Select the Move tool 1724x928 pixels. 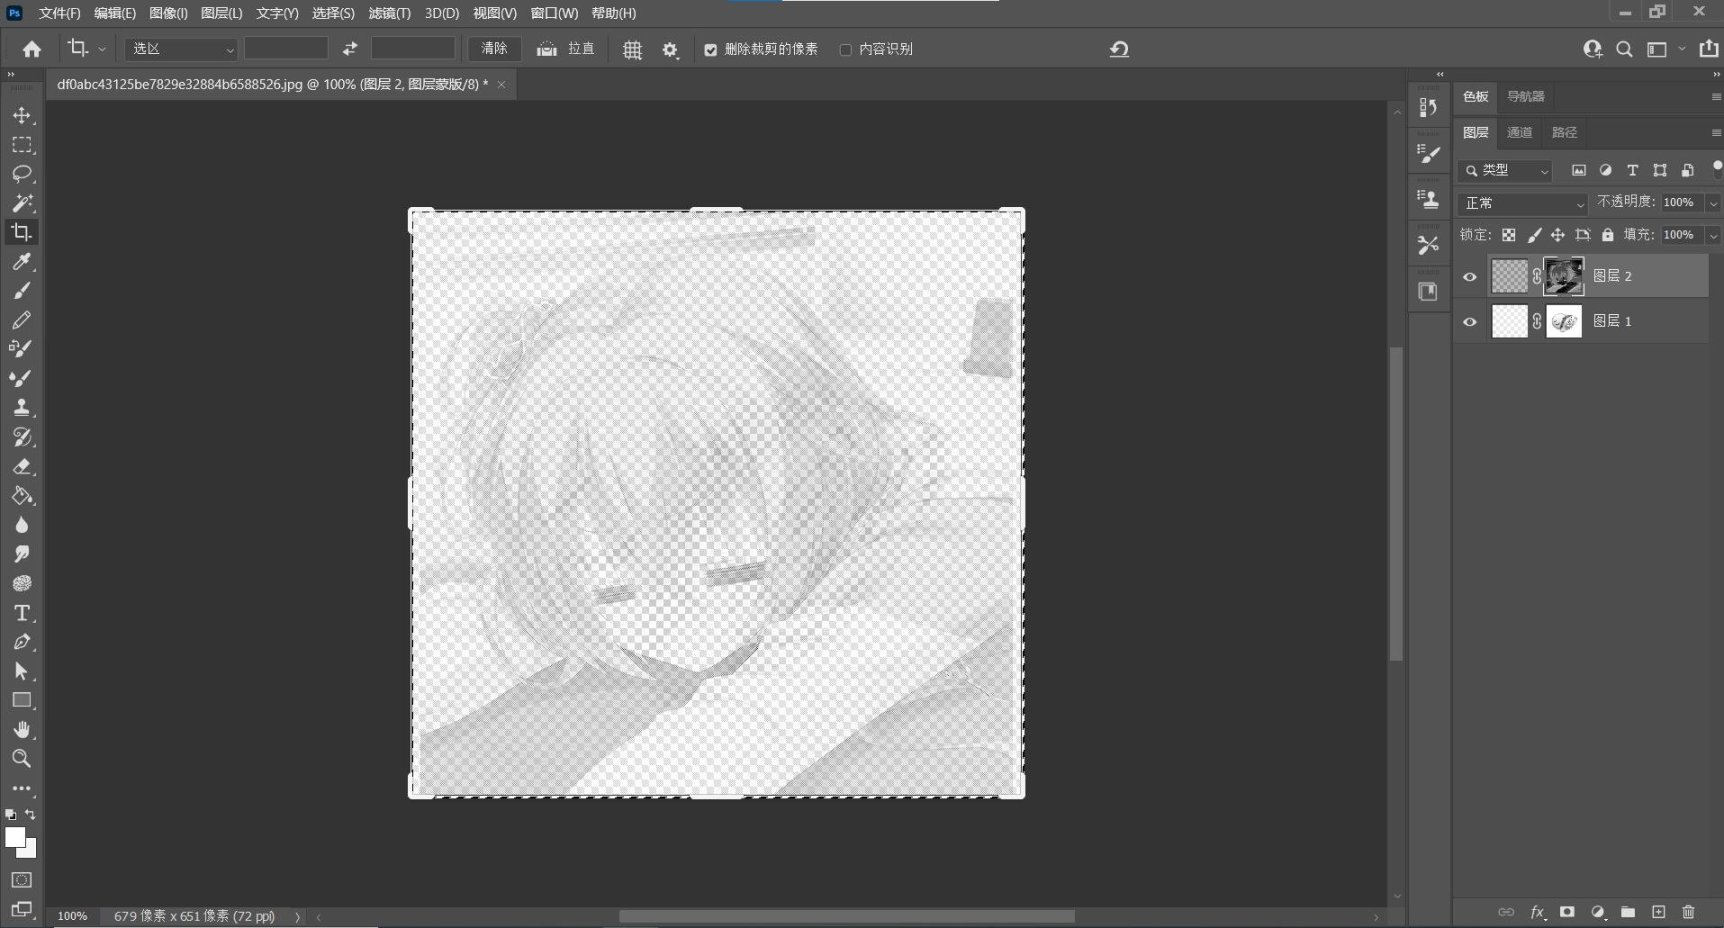tap(22, 116)
